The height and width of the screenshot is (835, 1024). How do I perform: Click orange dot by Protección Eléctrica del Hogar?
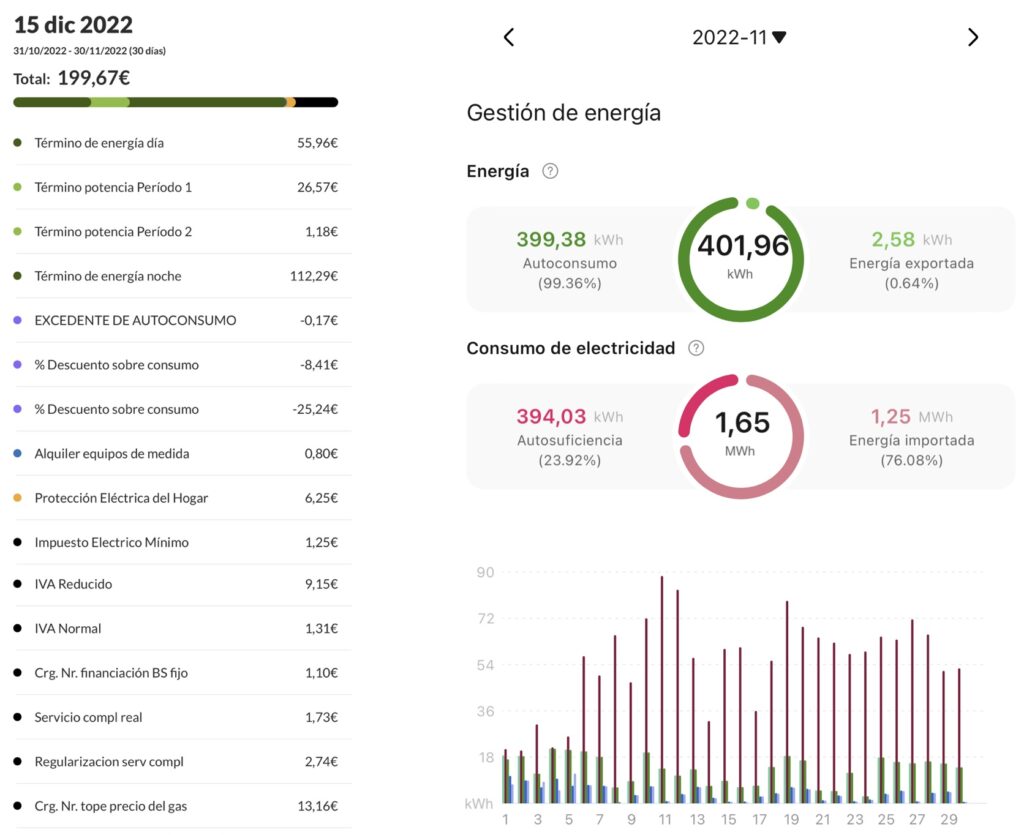click(18, 498)
